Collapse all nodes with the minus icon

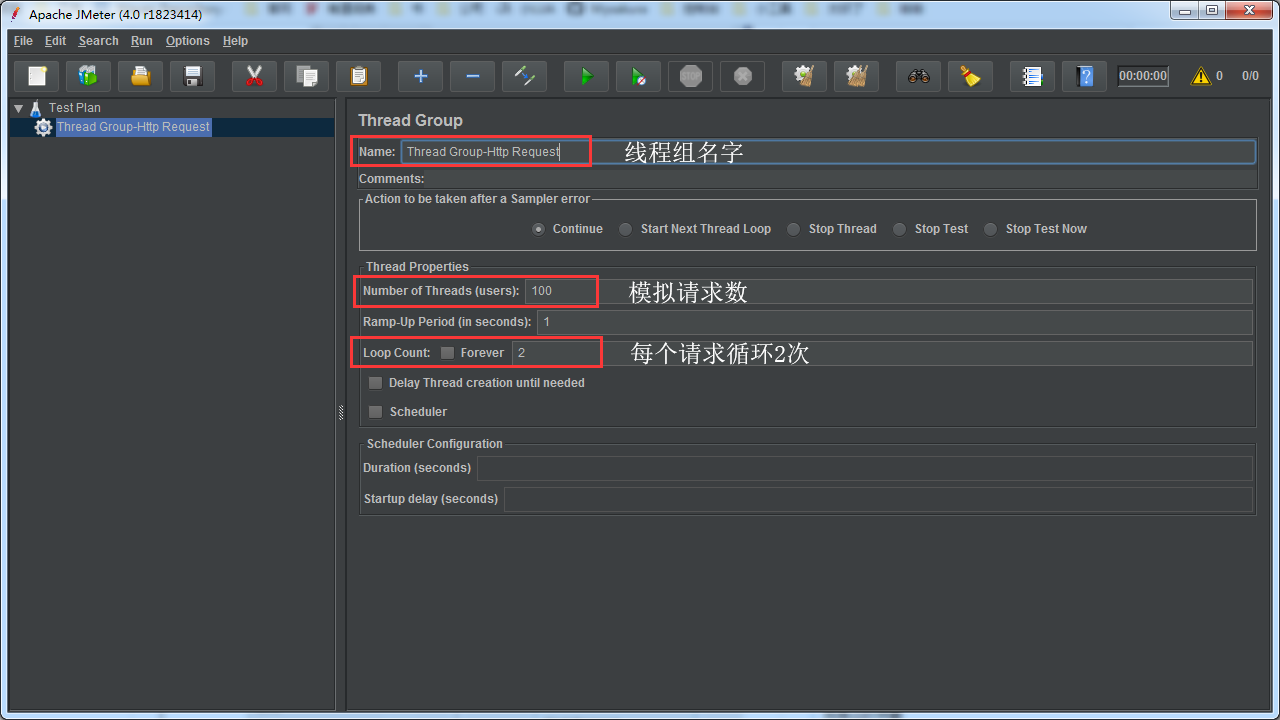[473, 76]
